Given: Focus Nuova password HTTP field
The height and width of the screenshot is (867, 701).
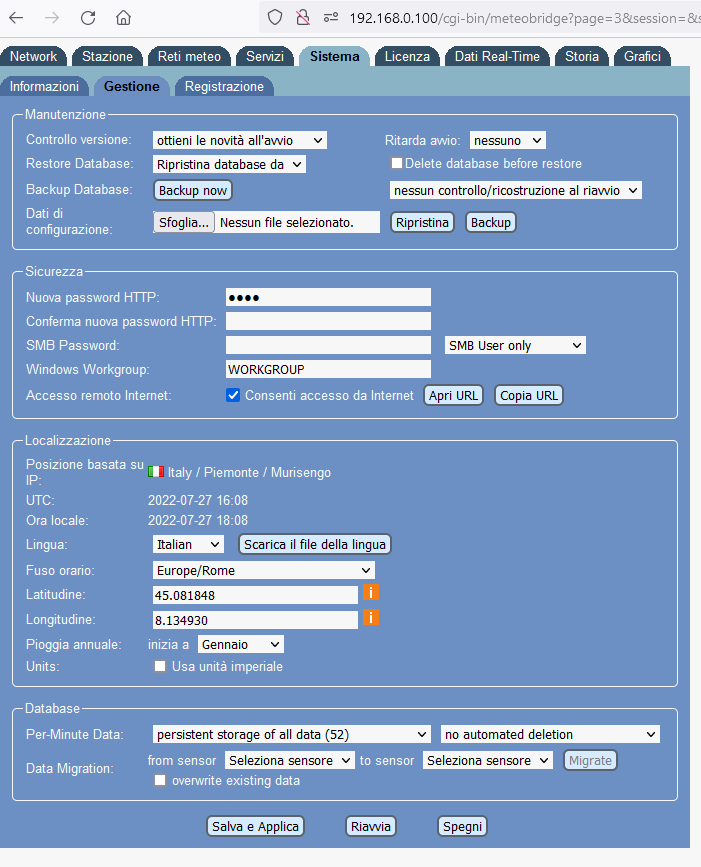Looking at the screenshot, I should [x=328, y=297].
